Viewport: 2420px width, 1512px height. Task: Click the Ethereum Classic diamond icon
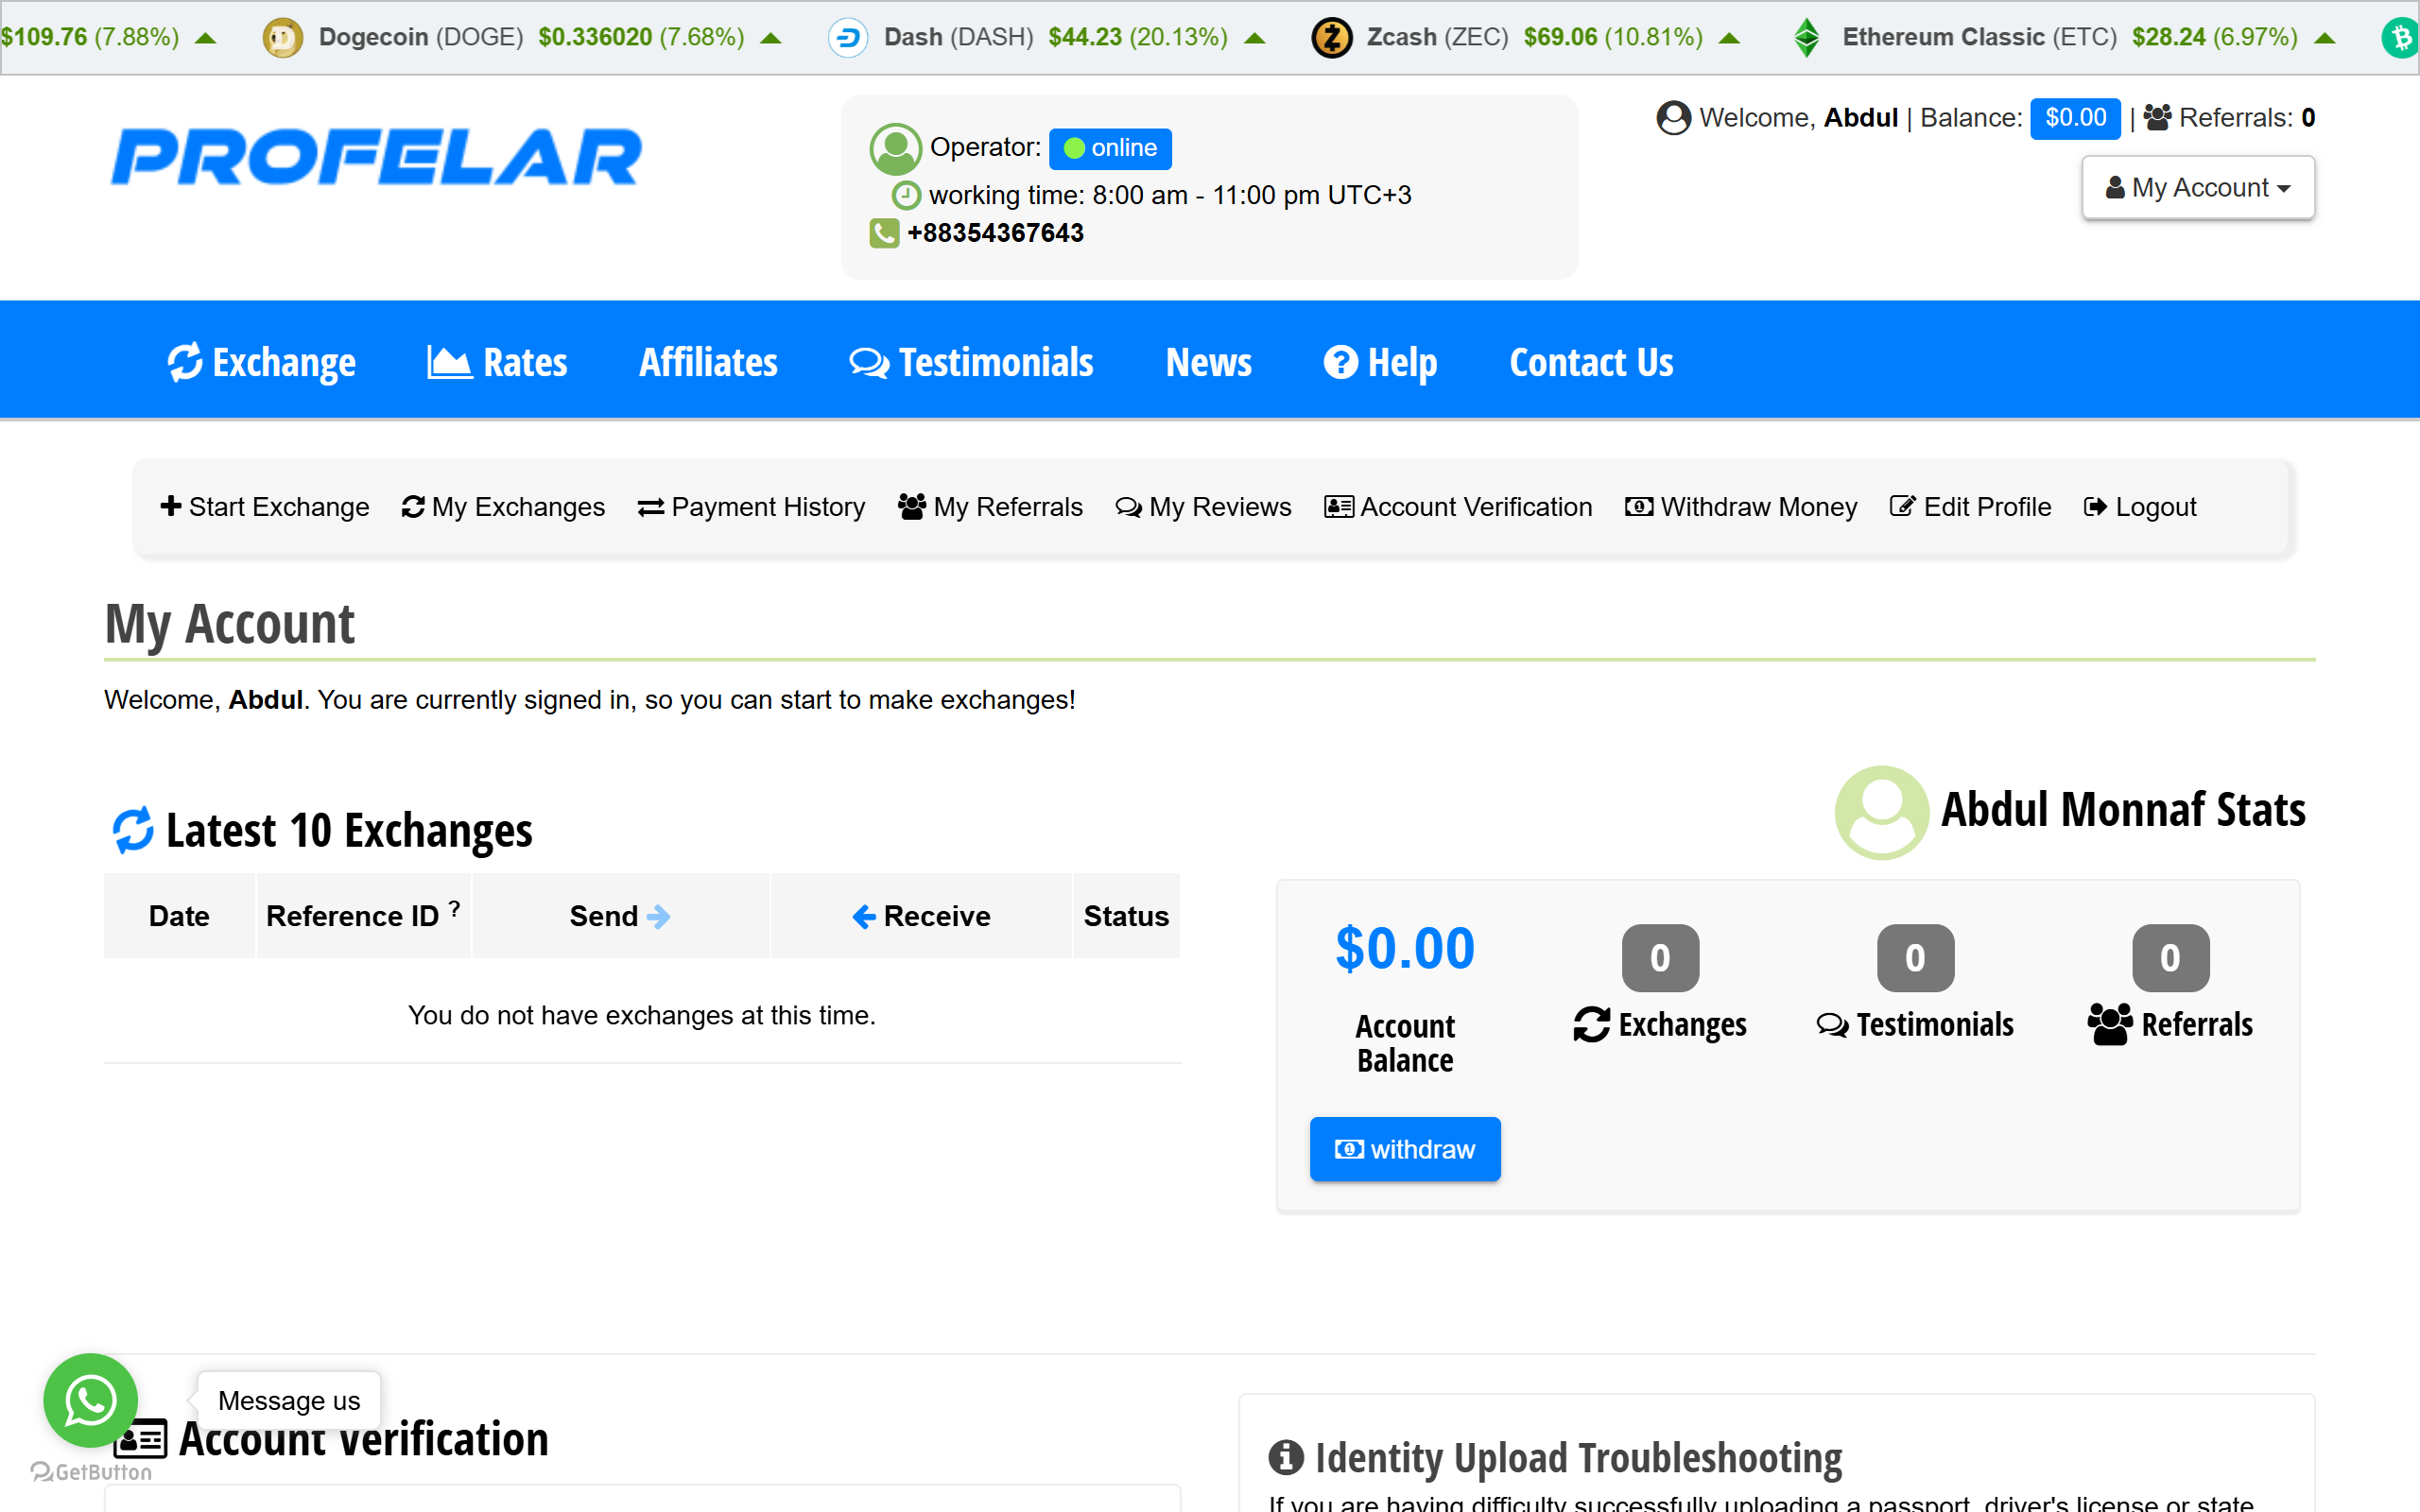[1807, 38]
